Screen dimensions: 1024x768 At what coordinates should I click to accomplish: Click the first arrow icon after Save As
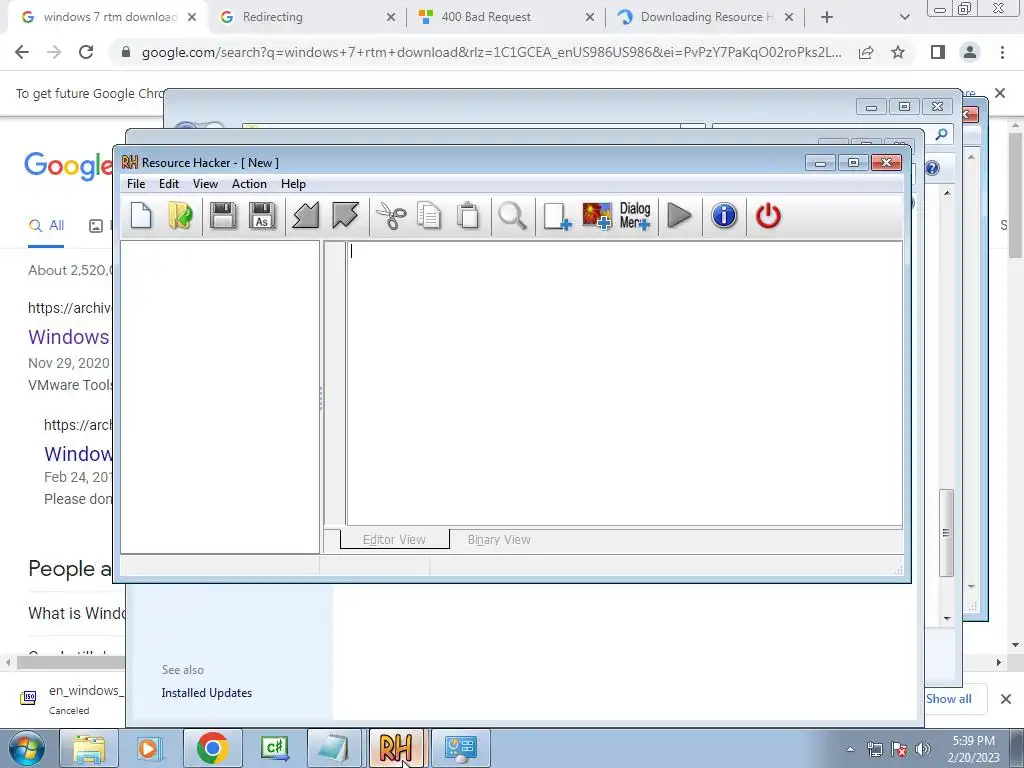click(x=306, y=216)
